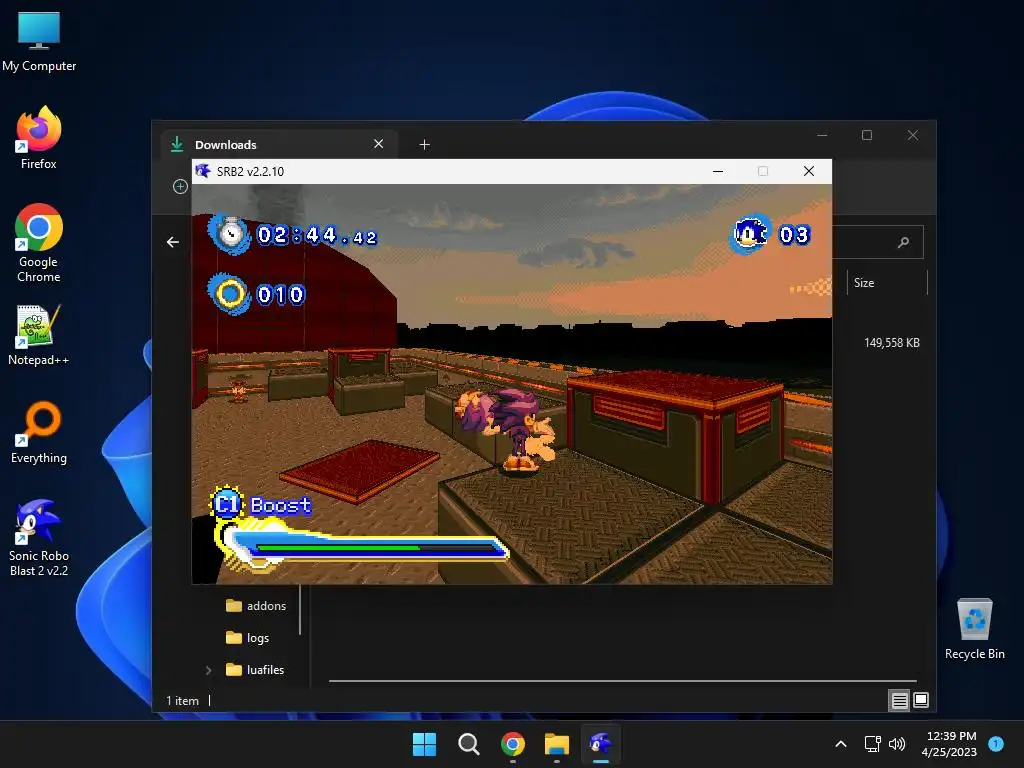Minimize the SRB2 v2.2.10 window
This screenshot has width=1024, height=768.
[718, 171]
